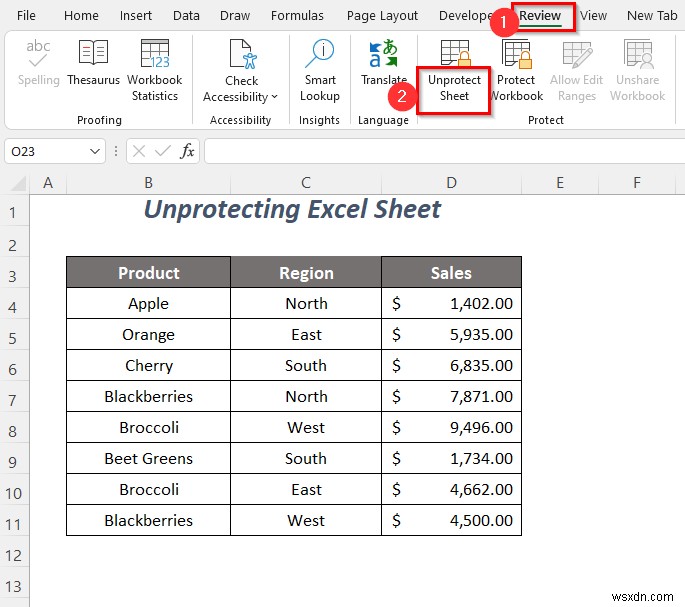Select the sales value 1,402.00
This screenshot has height=607, width=685.
451,303
